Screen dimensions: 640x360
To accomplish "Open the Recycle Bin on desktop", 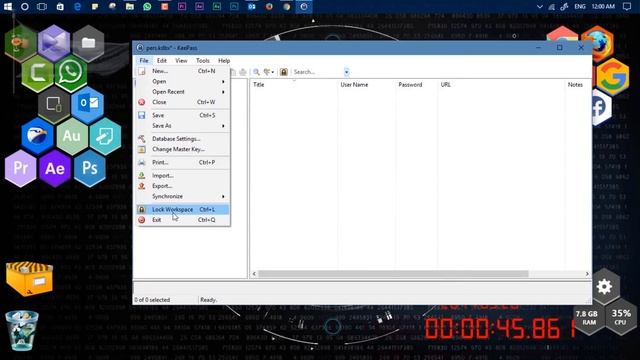I will point(22,331).
